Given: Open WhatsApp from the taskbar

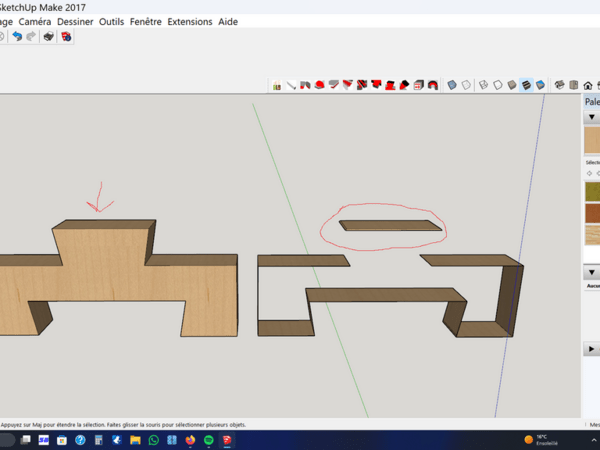Looking at the screenshot, I should click(154, 439).
